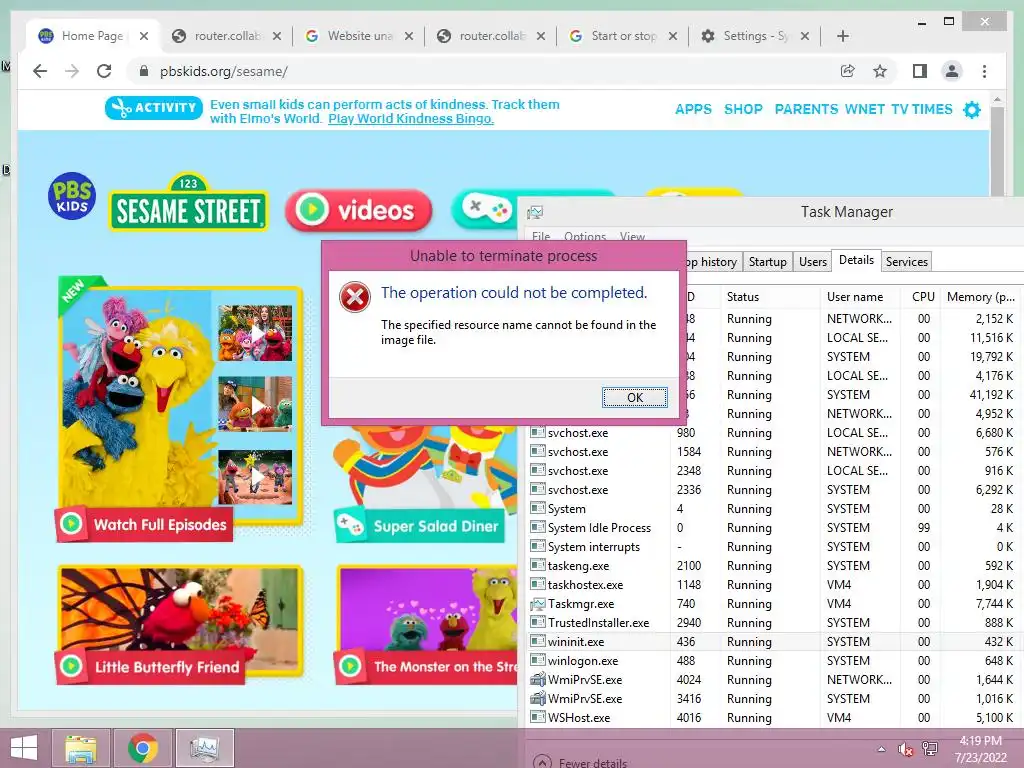Open the Options menu in Task Manager
The height and width of the screenshot is (768, 1024).
584,236
